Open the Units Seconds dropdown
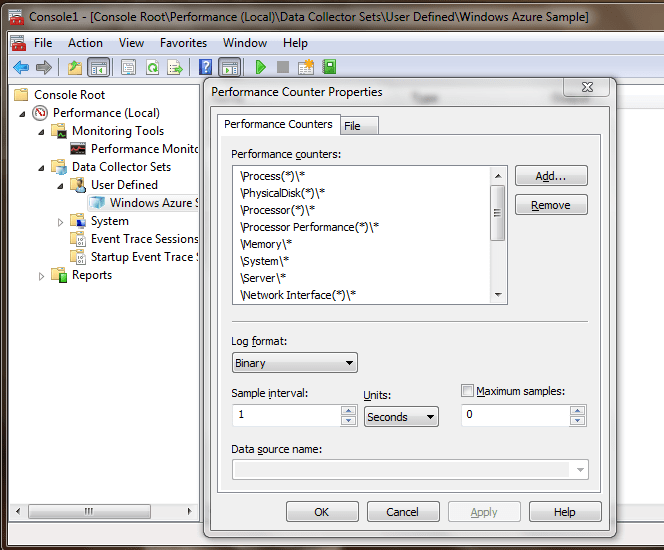664x550 pixels. (x=401, y=417)
